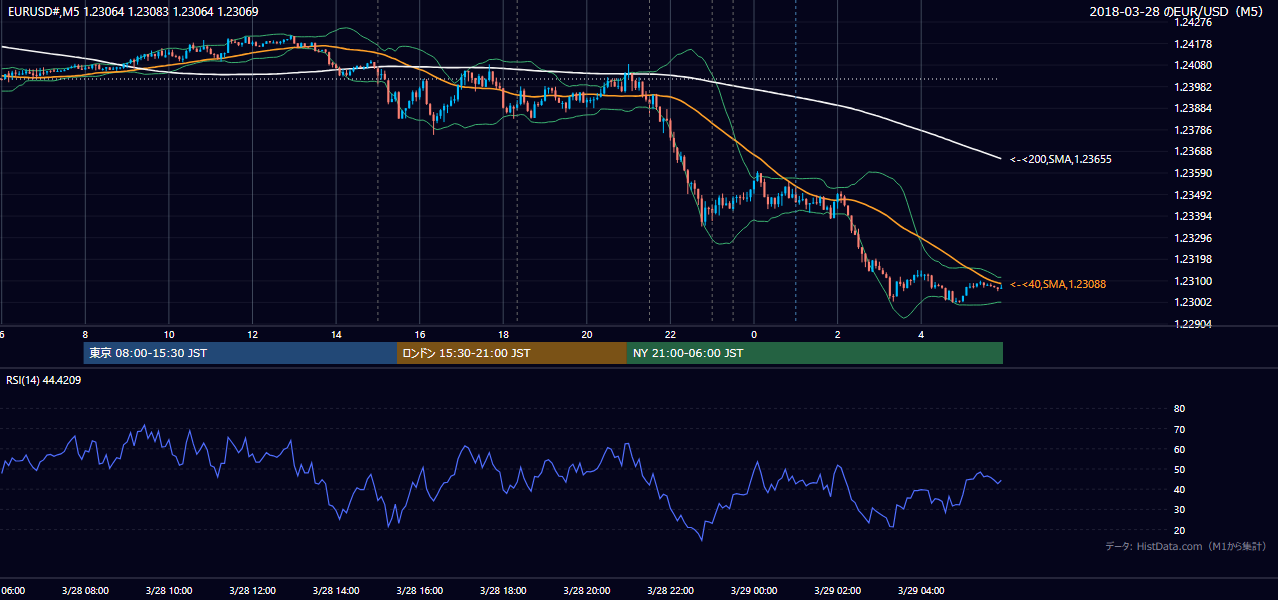Click the '3/29 04:00' bottom date label
This screenshot has width=1278, height=600.
[920, 590]
